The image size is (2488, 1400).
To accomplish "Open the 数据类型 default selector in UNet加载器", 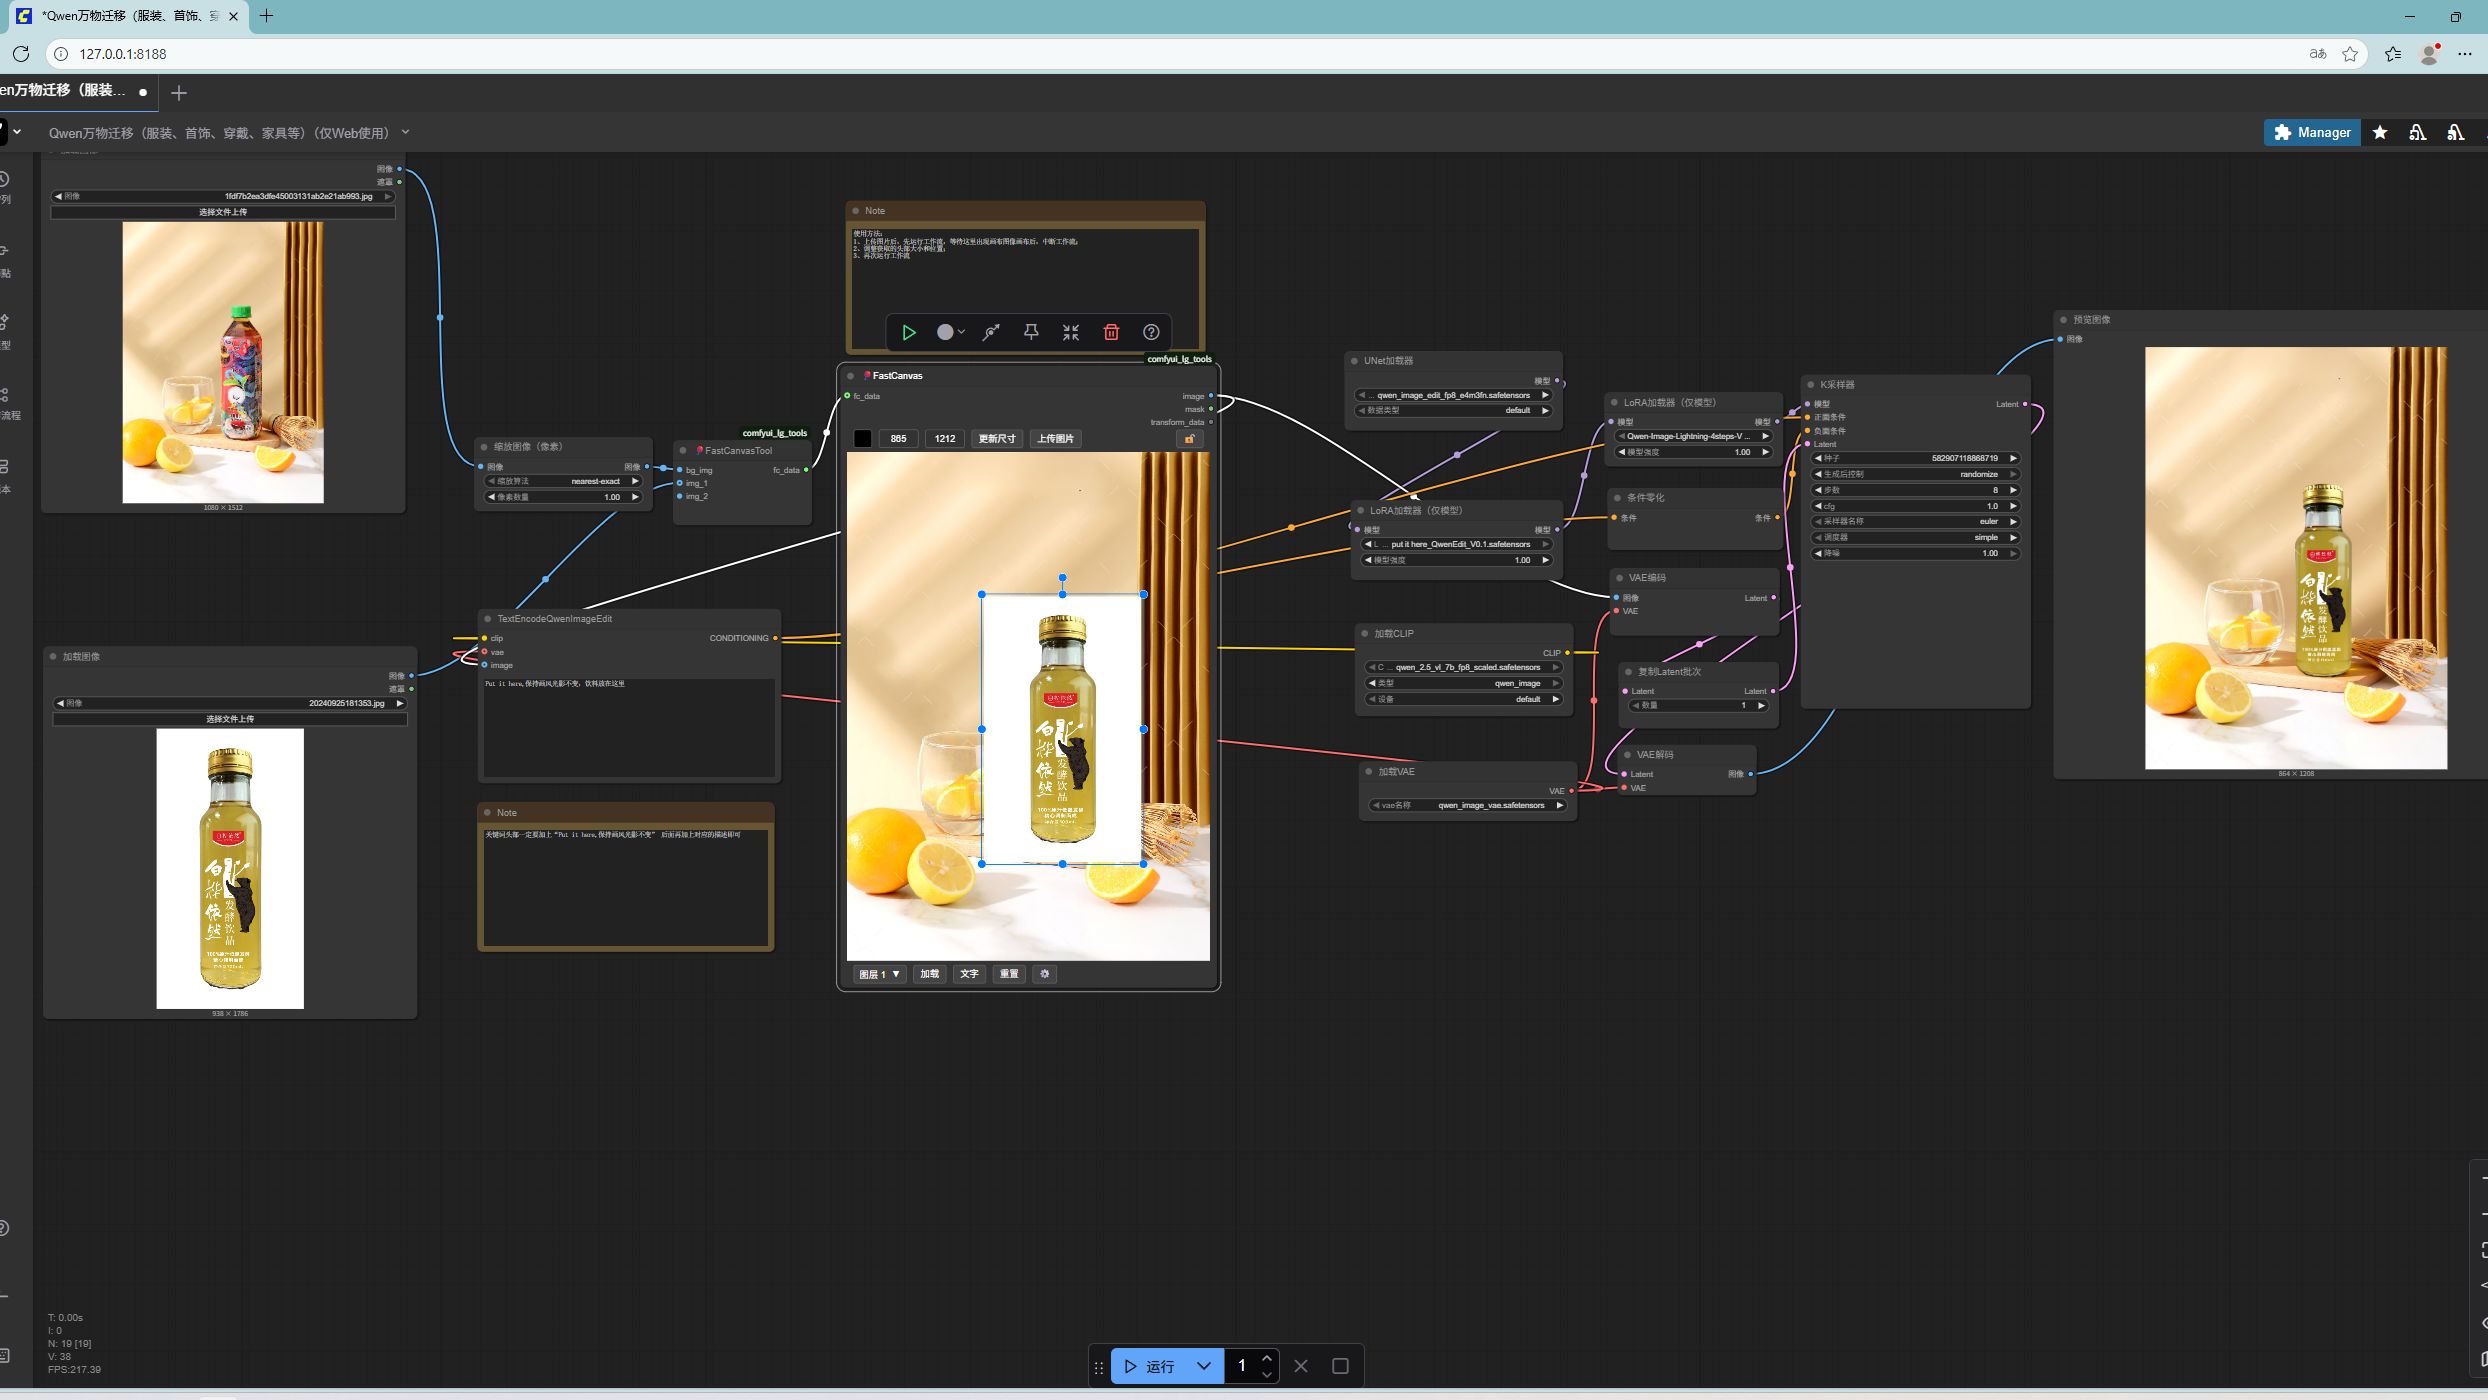I will [1453, 410].
